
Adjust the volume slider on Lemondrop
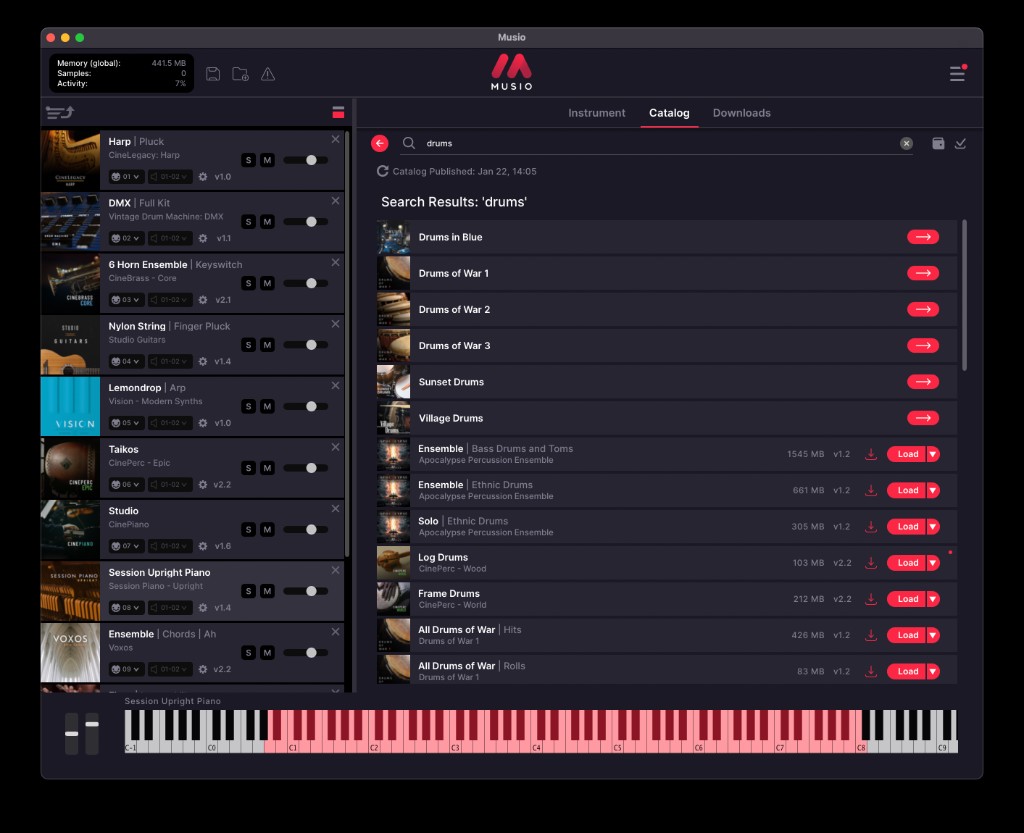310,406
